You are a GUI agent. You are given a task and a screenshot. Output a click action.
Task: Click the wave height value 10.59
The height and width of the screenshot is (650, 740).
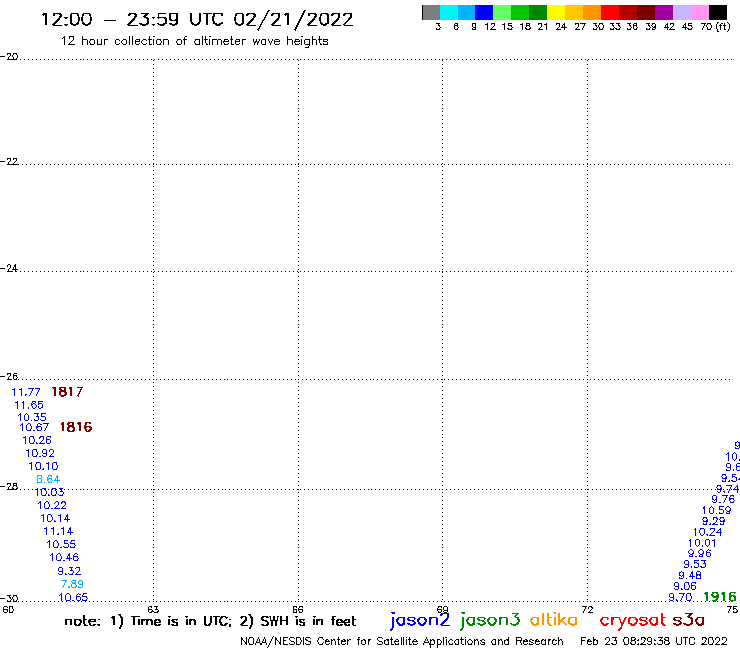click(716, 510)
